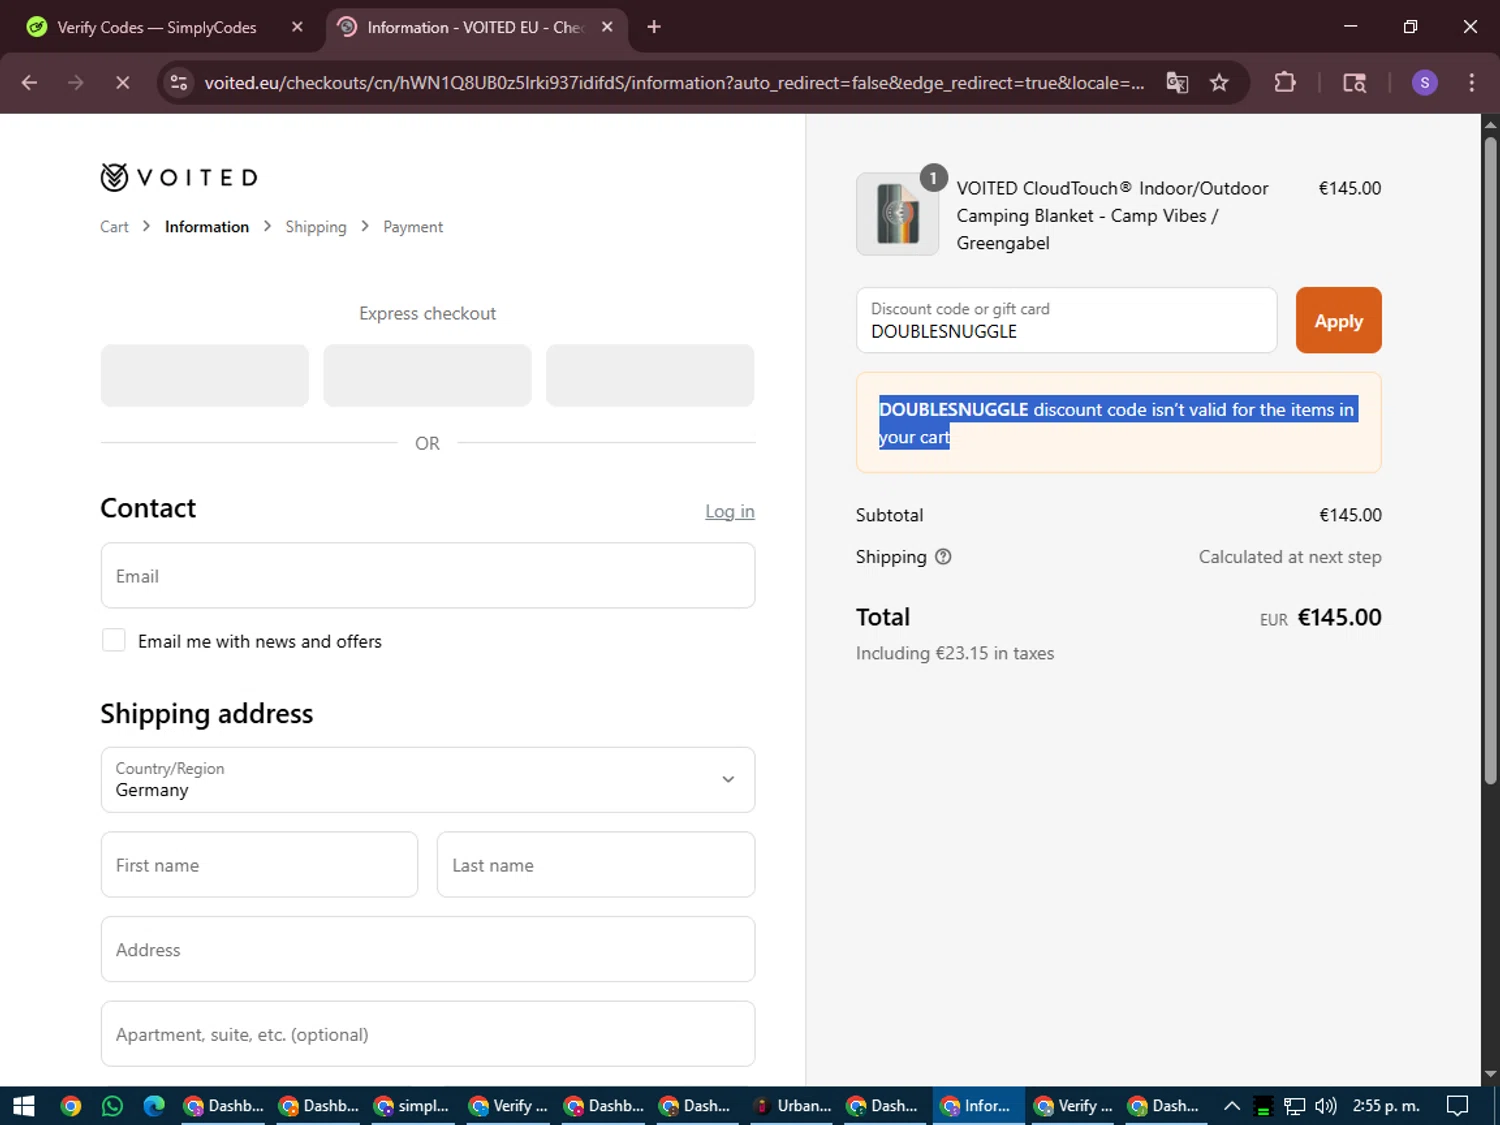Close the Verify Codes SimplyCodes tab

click(297, 27)
